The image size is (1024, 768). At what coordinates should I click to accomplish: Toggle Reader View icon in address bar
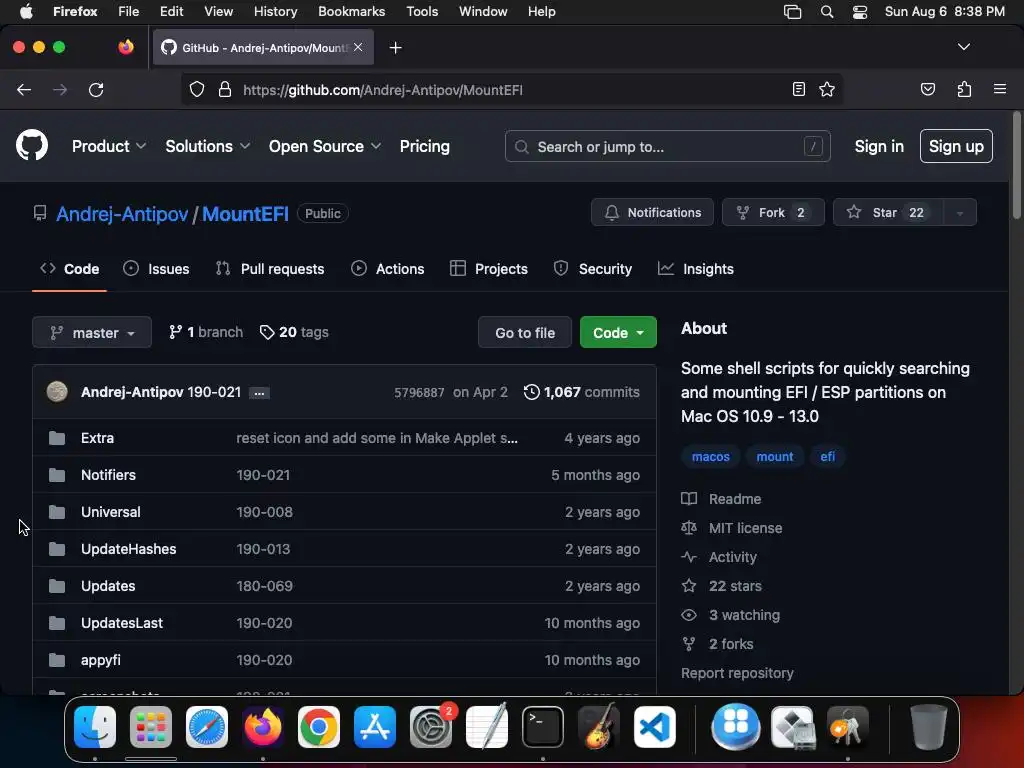[798, 89]
